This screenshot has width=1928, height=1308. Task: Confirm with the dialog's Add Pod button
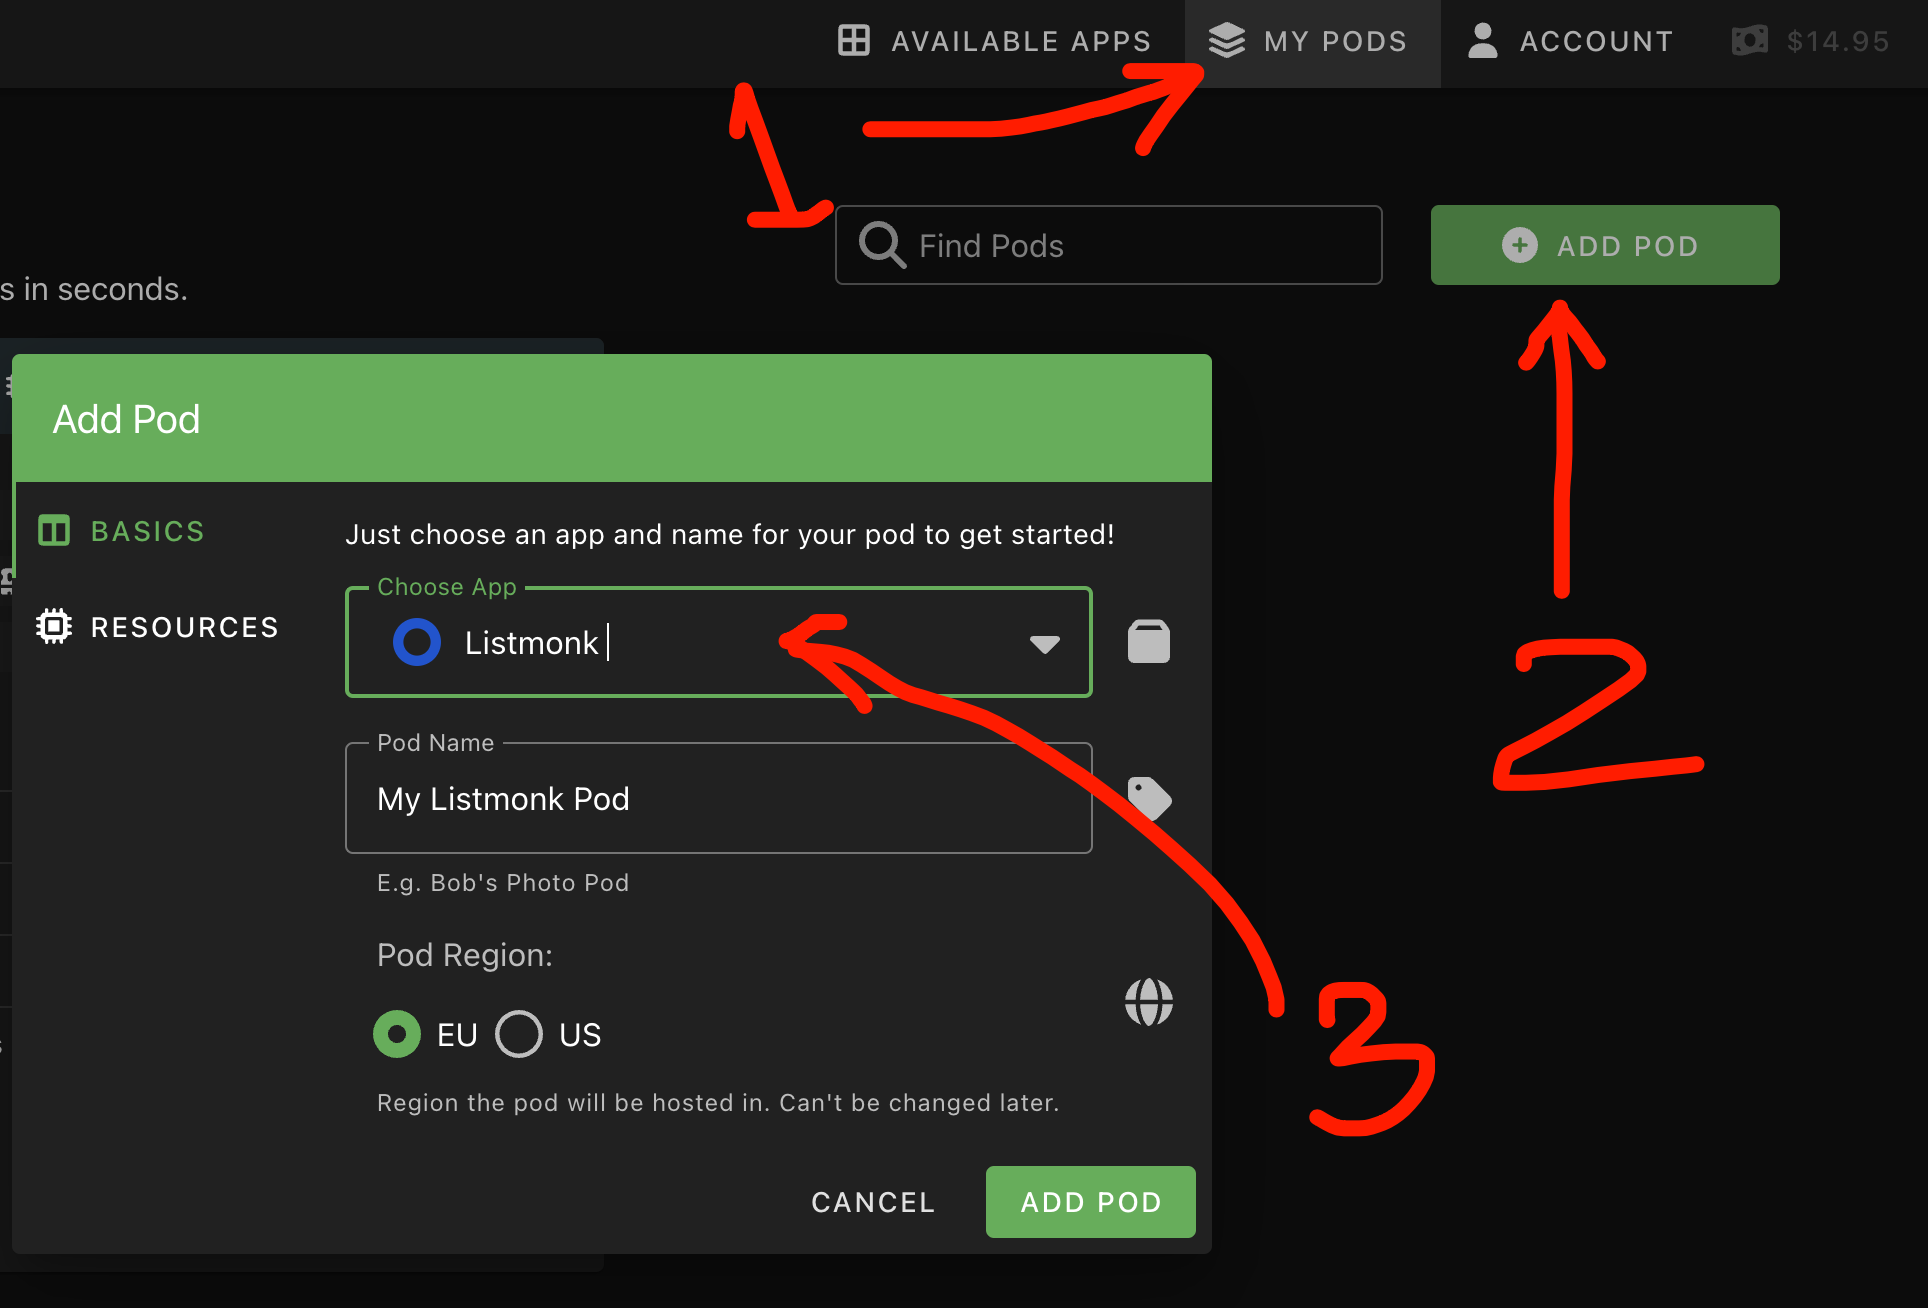pyautogui.click(x=1090, y=1202)
